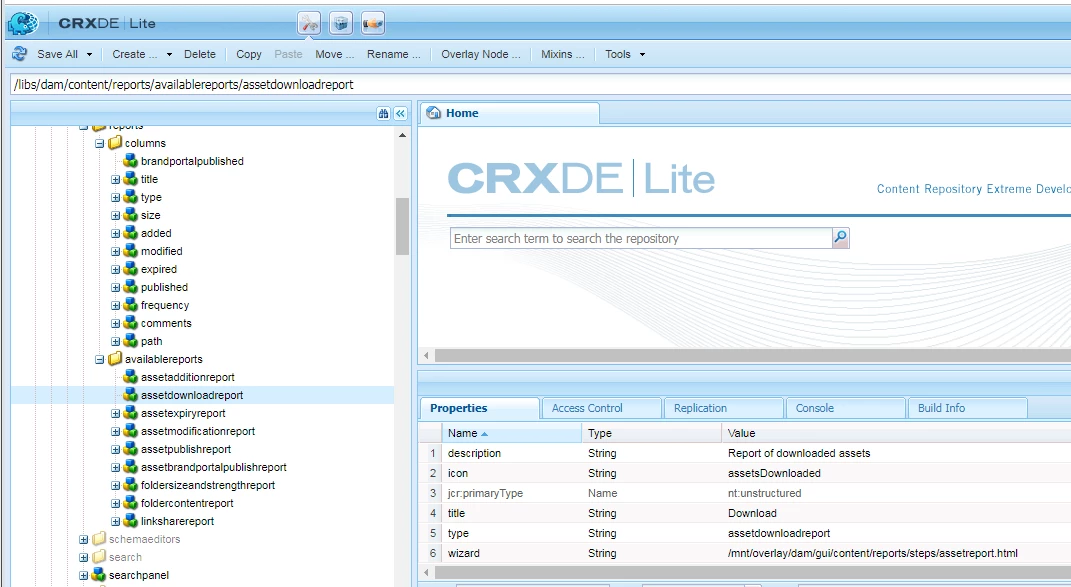Viewport: 1071px width, 587px height.
Task: Expand the assetexpiryreport node
Action: [115, 413]
